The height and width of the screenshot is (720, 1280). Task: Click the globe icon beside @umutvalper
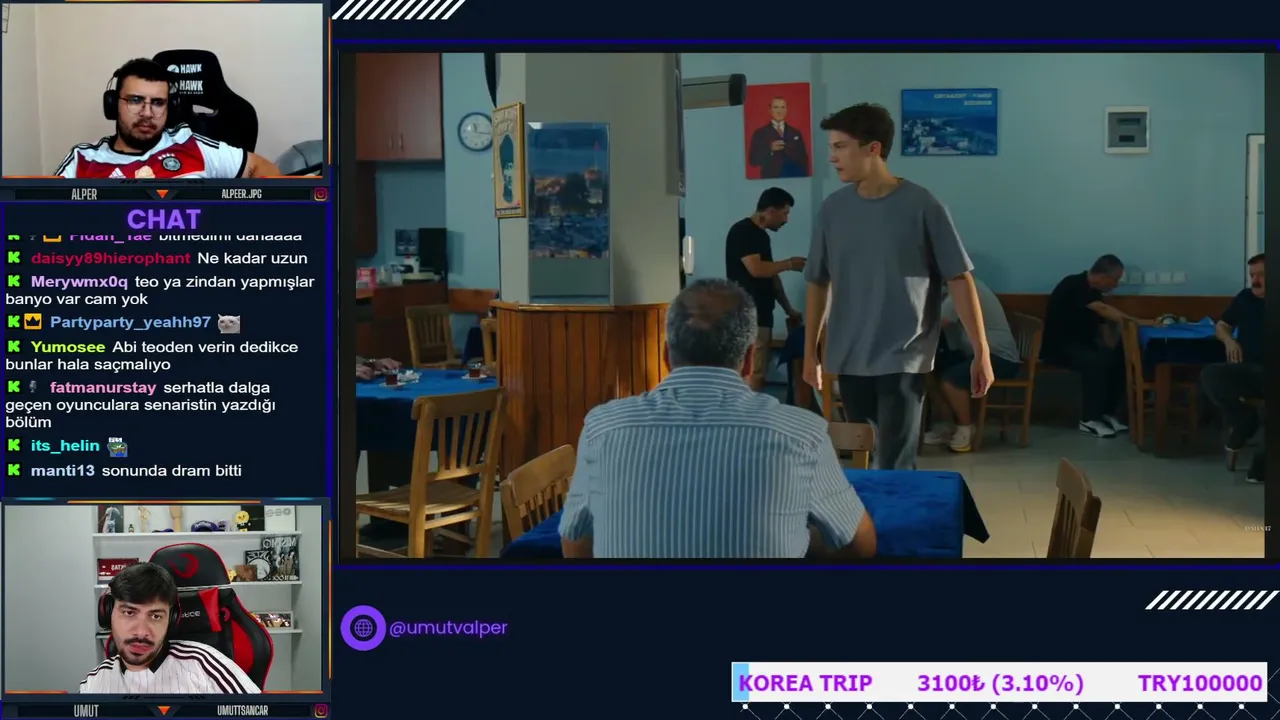click(x=363, y=628)
